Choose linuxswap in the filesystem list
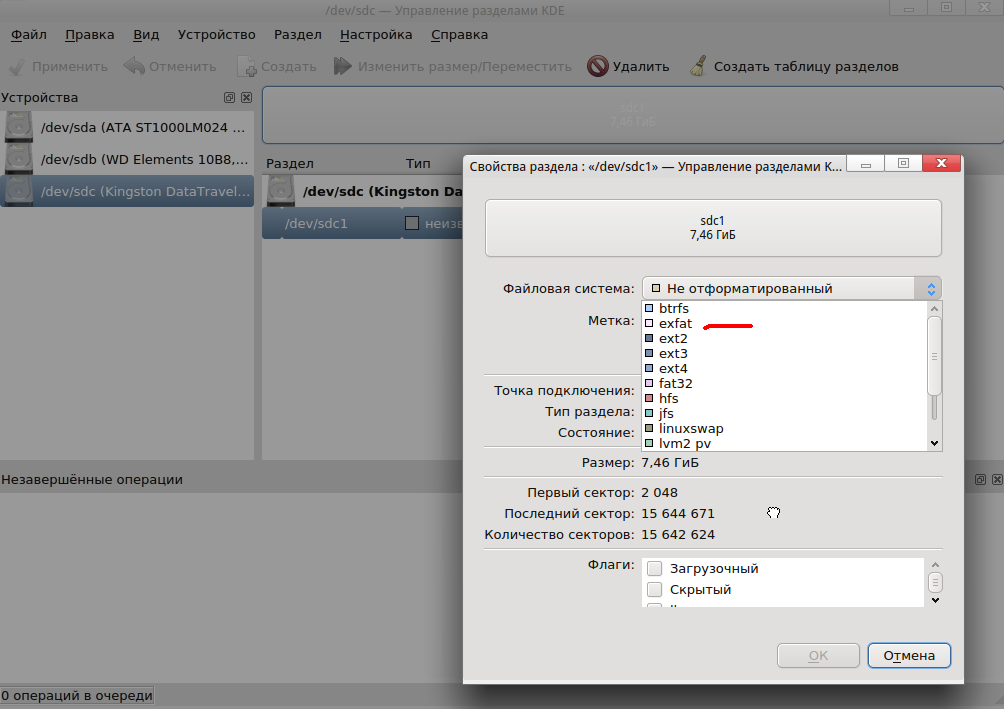Image resolution: width=1004 pixels, height=709 pixels. (784, 428)
